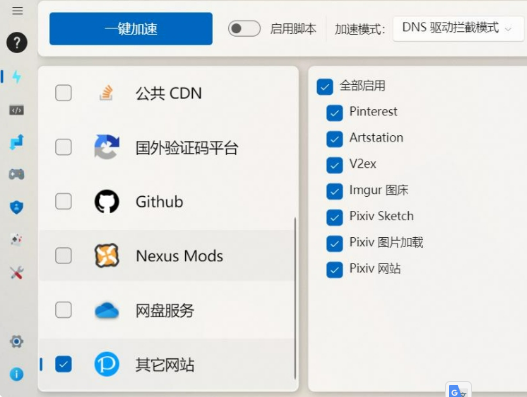Uncheck the Pixiv 图片加载 checkbox
This screenshot has height=397, width=527.
pyautogui.click(x=334, y=244)
